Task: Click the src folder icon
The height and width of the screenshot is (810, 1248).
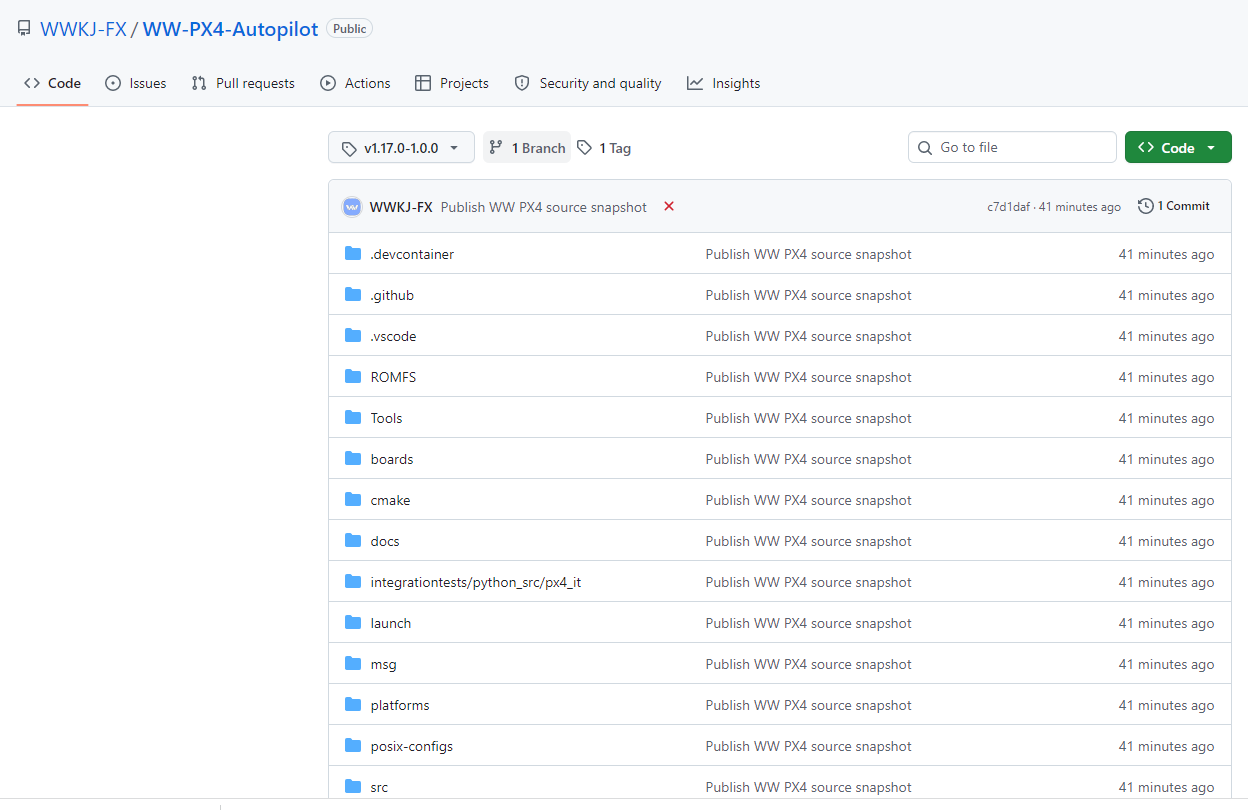Action: (353, 787)
